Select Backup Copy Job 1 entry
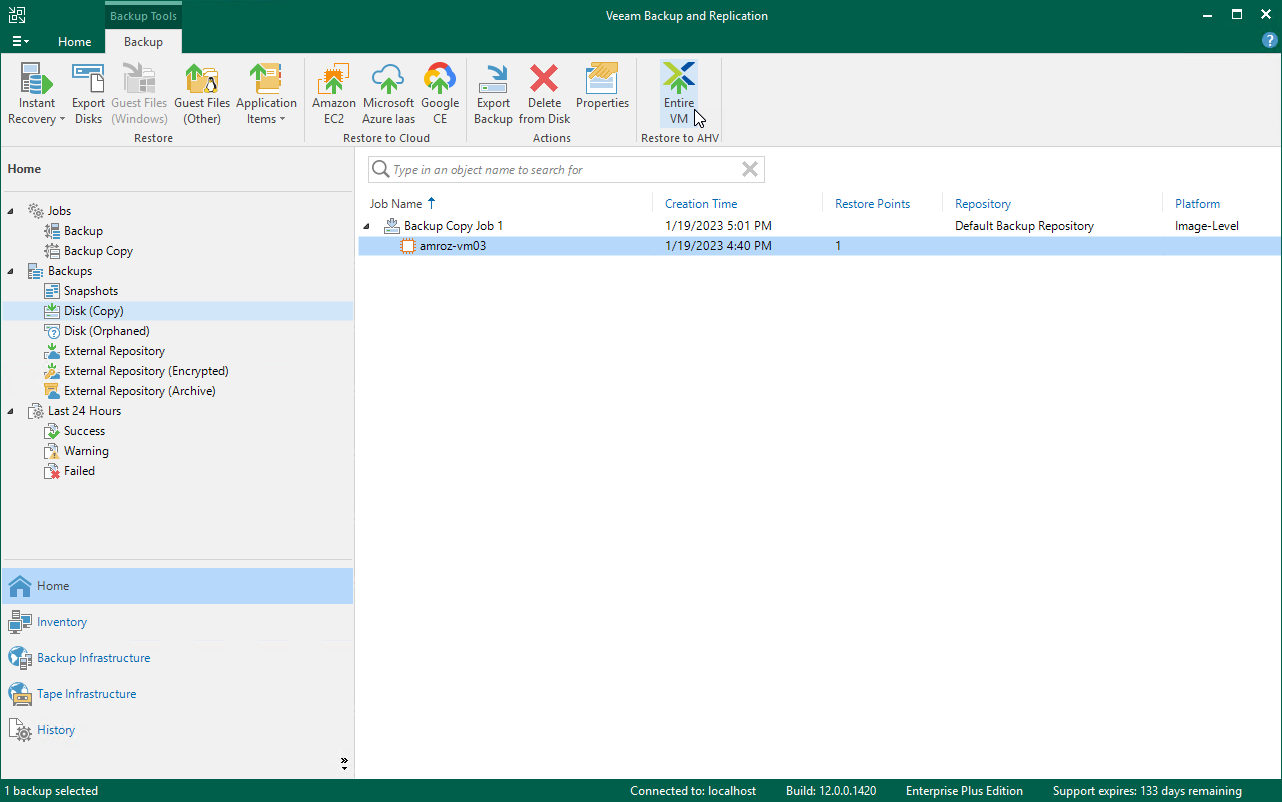The width and height of the screenshot is (1282, 802). pos(453,226)
